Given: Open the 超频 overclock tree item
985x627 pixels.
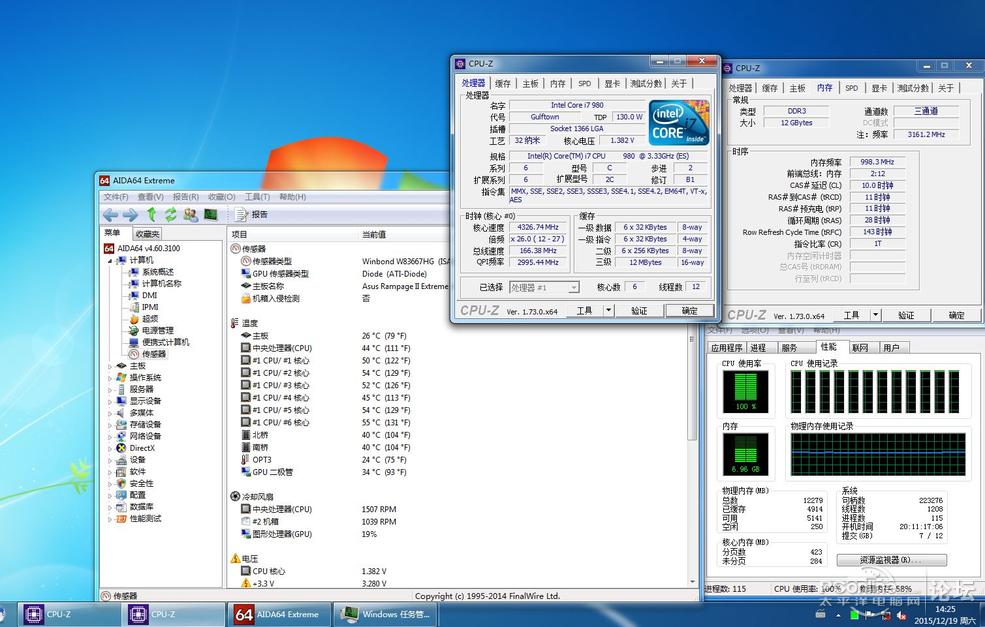Looking at the screenshot, I should pyautogui.click(x=150, y=319).
